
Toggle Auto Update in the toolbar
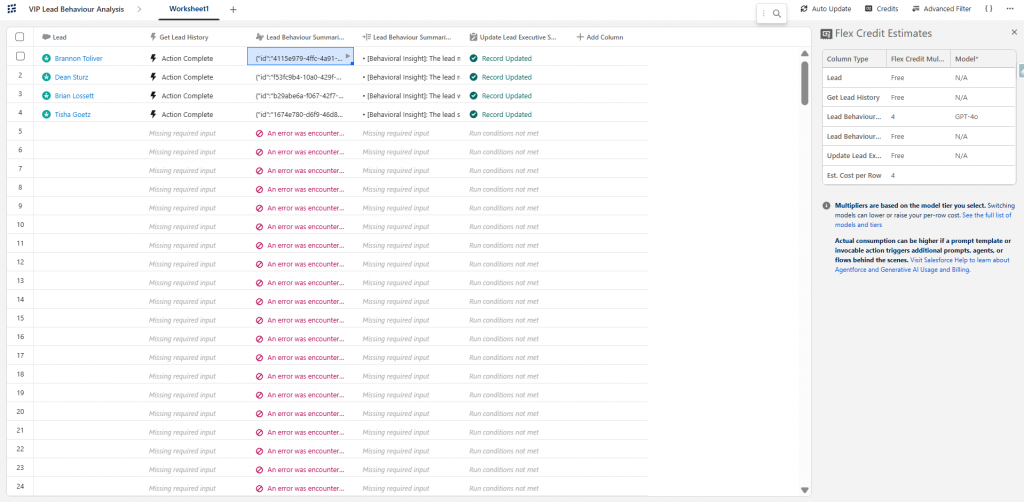(x=825, y=9)
